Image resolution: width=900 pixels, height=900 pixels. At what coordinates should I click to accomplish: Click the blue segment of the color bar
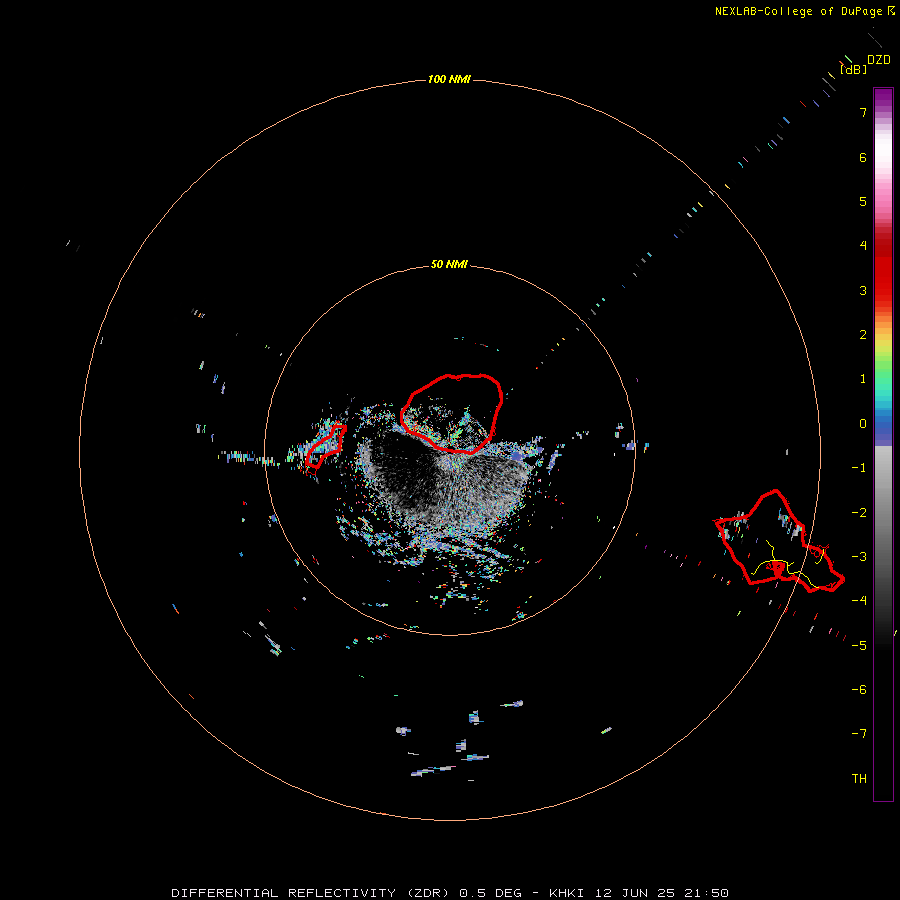pyautogui.click(x=883, y=426)
